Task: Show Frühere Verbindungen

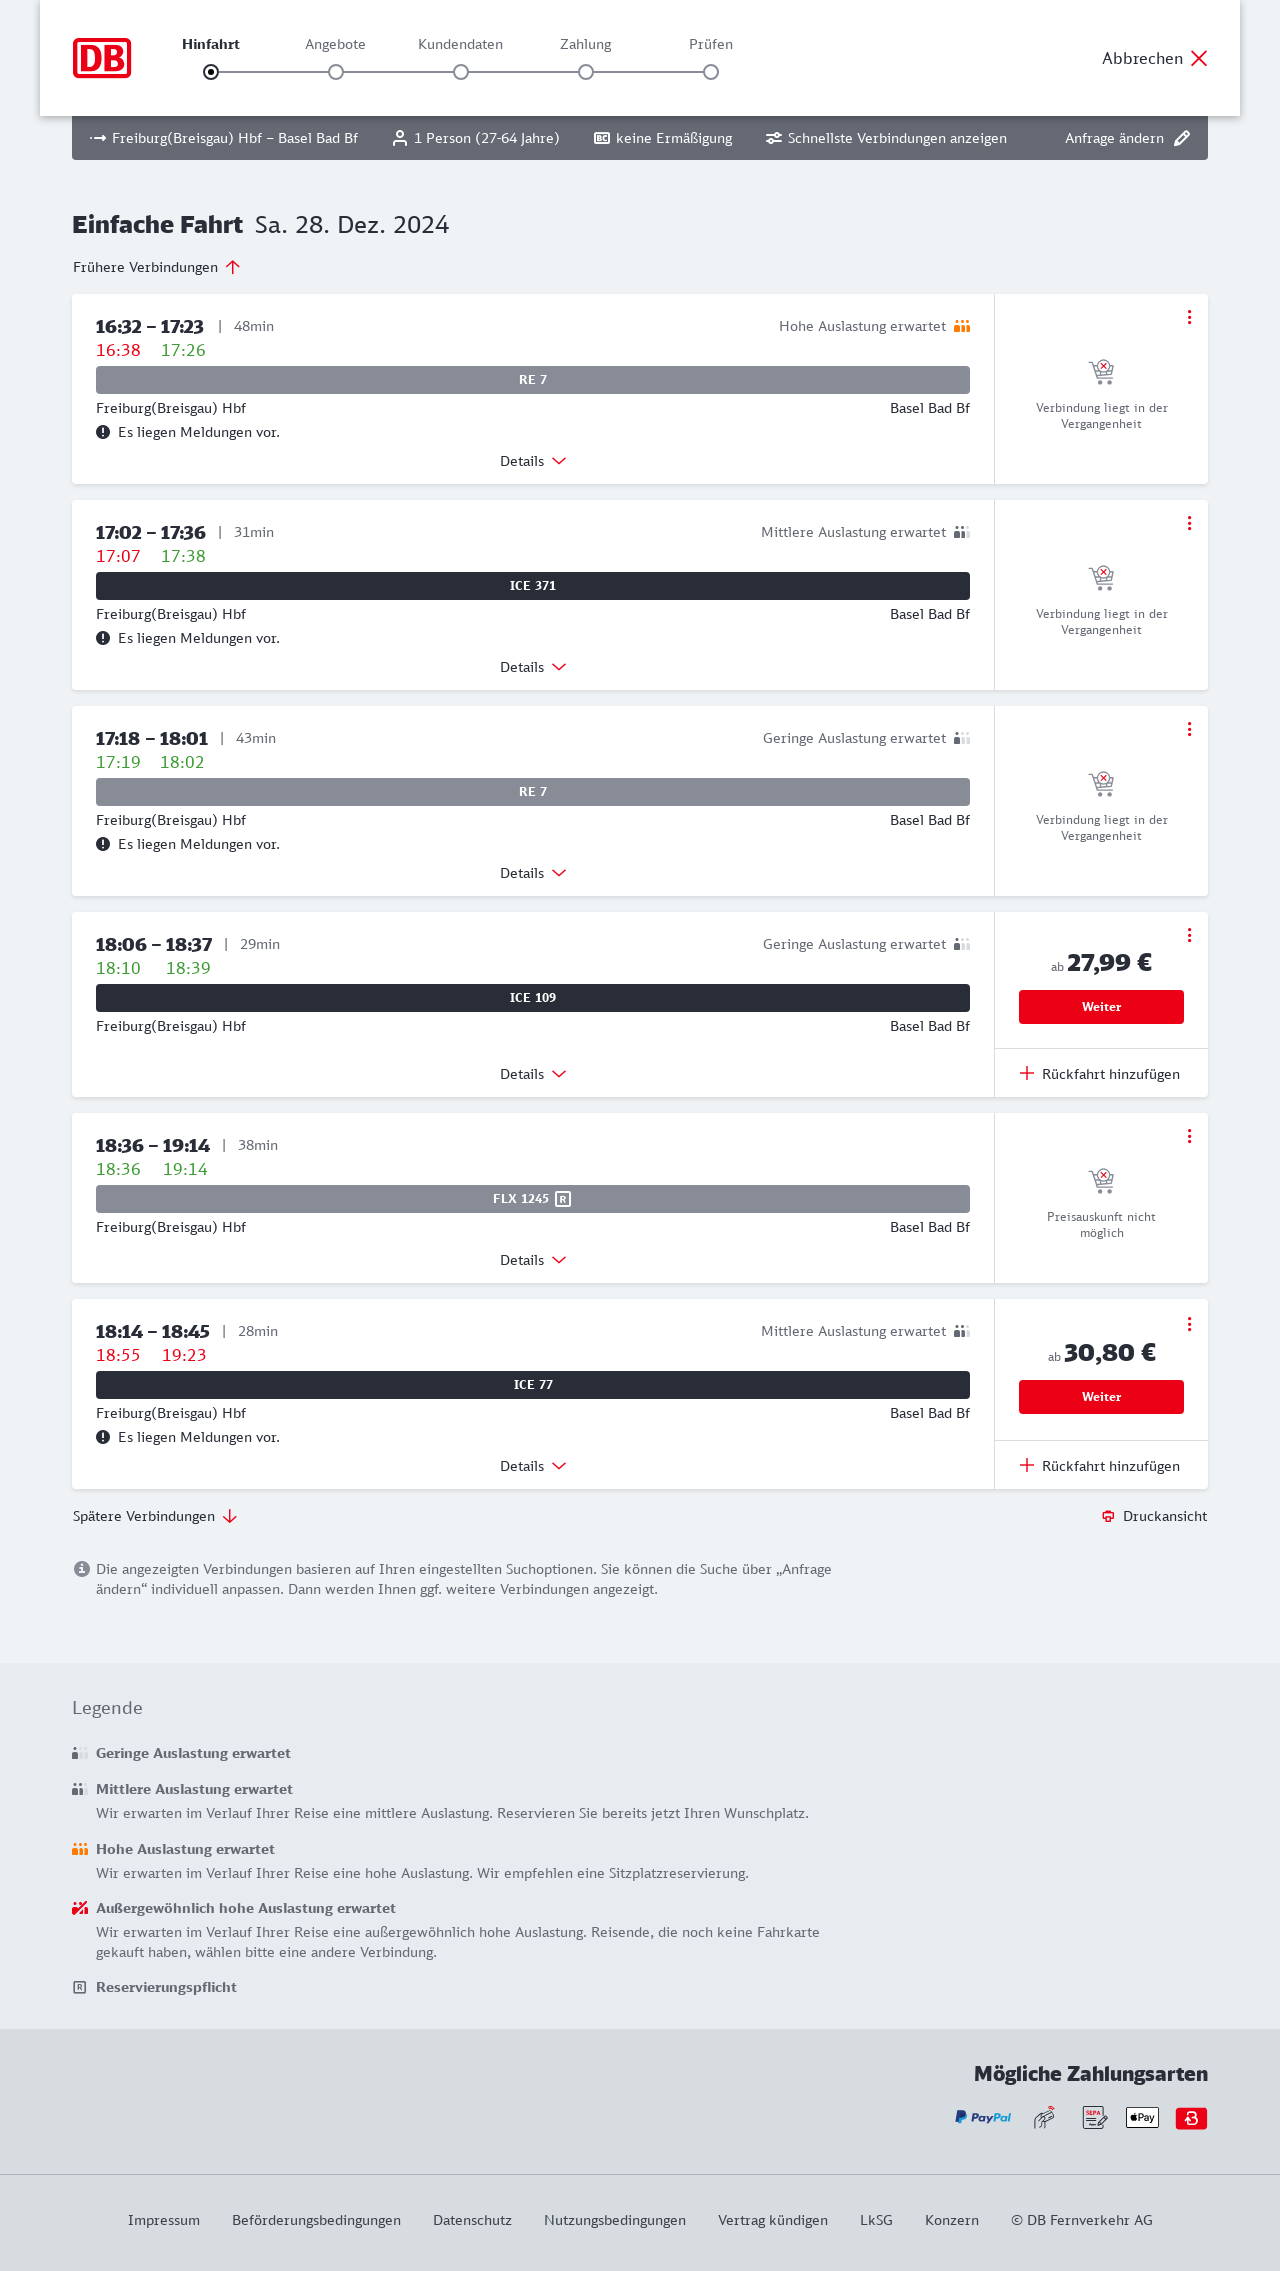Action: click(x=157, y=267)
